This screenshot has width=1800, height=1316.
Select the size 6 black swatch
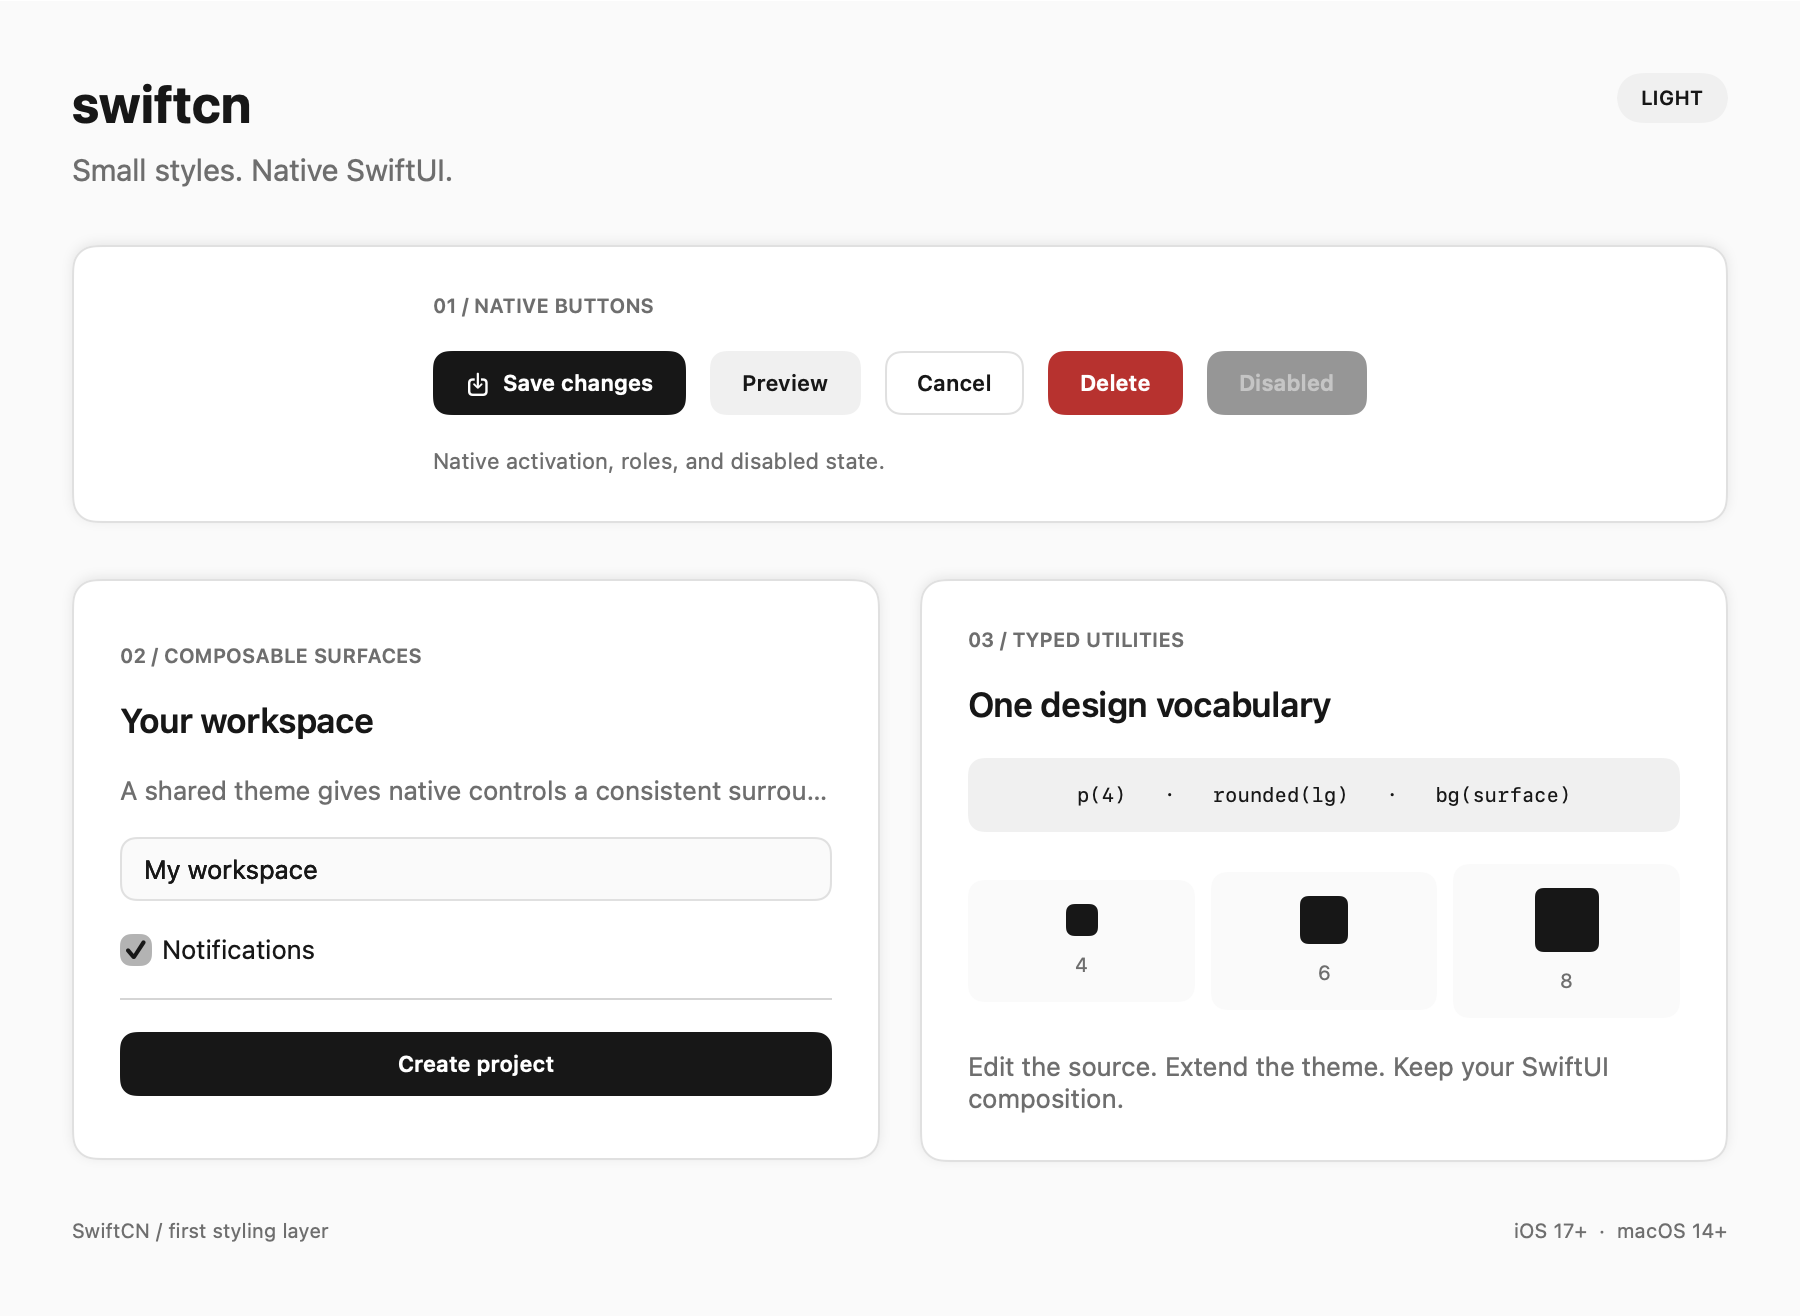1324,920
